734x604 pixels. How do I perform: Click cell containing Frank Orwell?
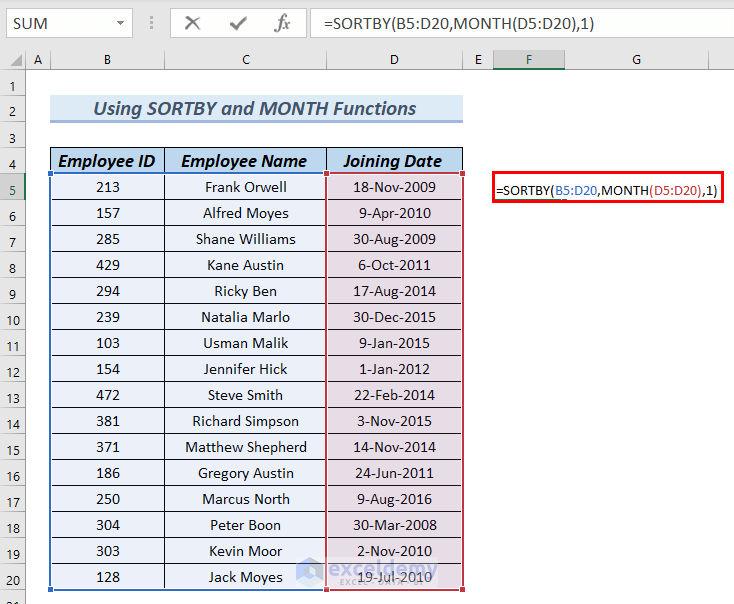pos(245,187)
